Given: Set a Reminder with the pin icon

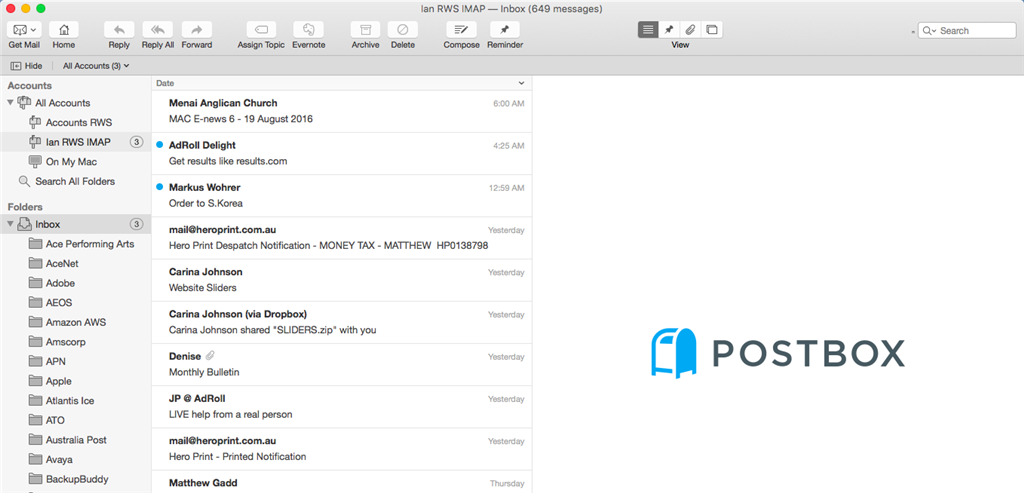Looking at the screenshot, I should pos(505,30).
